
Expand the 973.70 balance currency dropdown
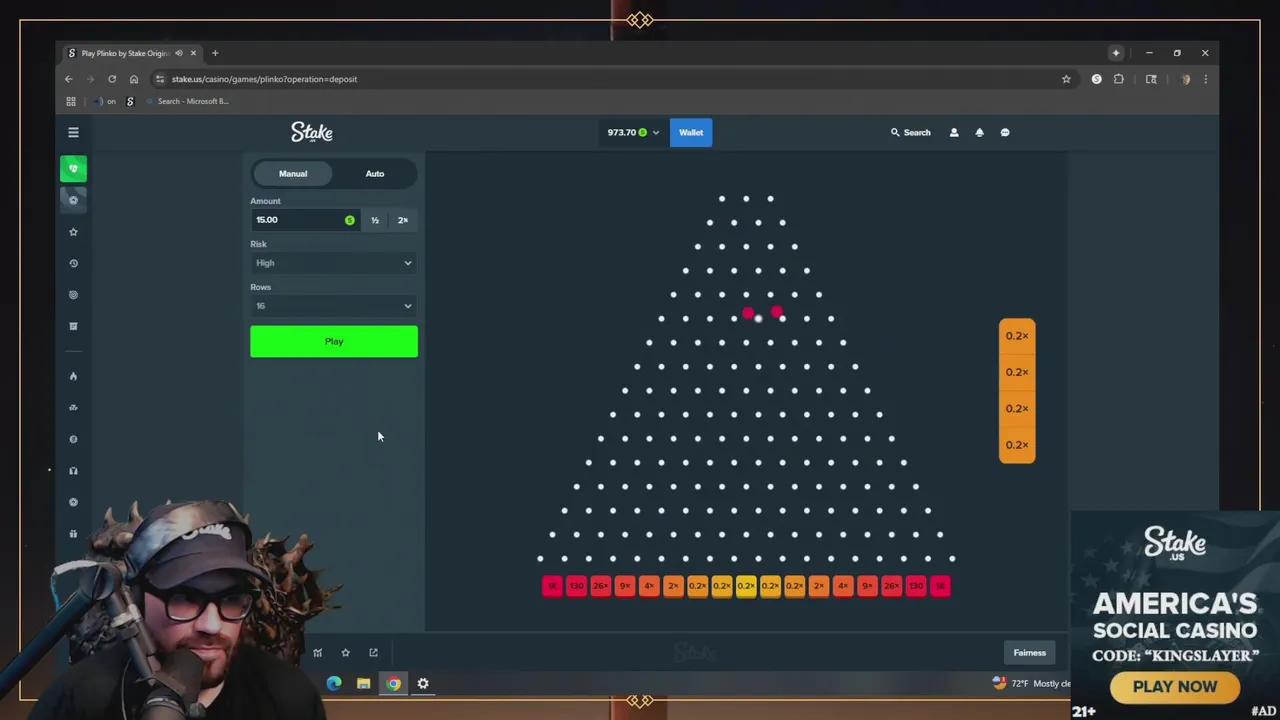[633, 132]
